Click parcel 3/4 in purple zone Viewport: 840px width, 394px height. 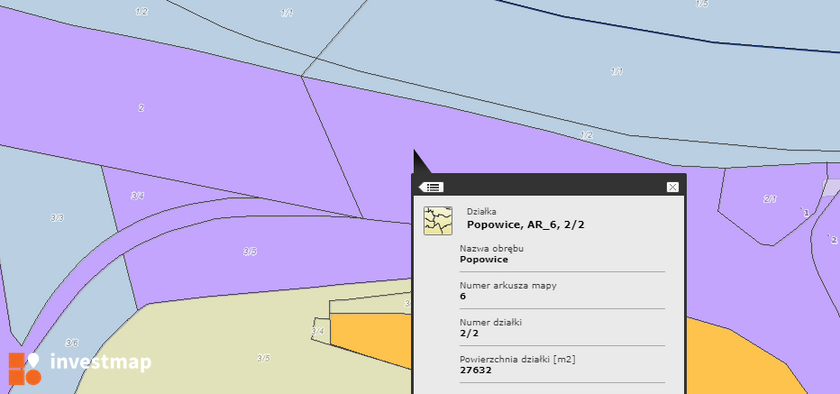(138, 196)
